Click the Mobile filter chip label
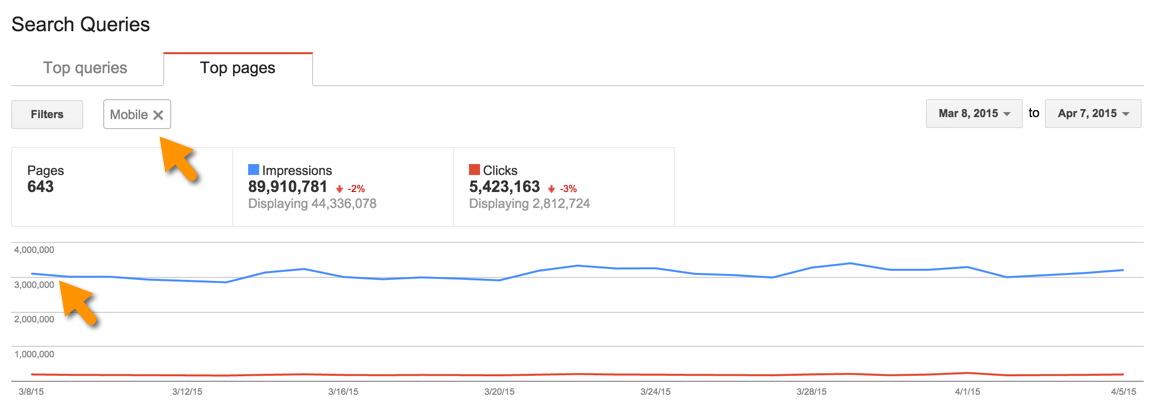This screenshot has height=410, width=1155. [x=129, y=115]
